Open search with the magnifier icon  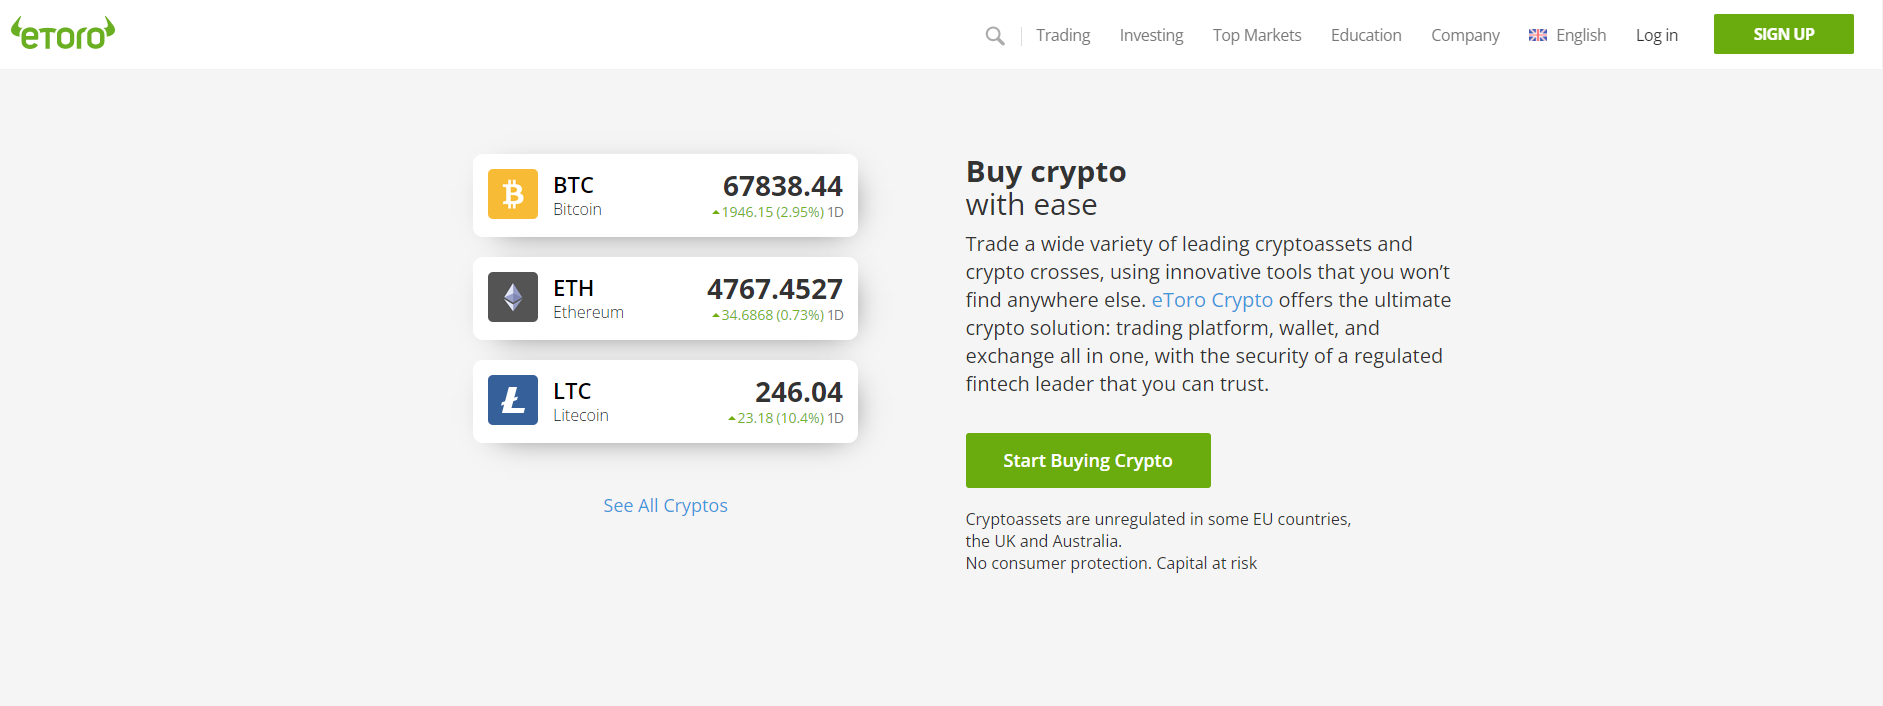point(994,36)
